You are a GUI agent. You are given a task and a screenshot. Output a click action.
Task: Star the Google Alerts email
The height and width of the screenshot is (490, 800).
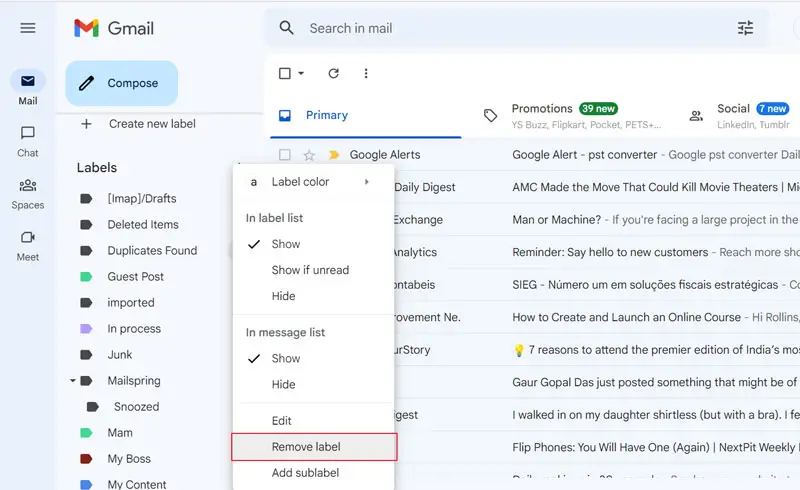[x=309, y=155]
